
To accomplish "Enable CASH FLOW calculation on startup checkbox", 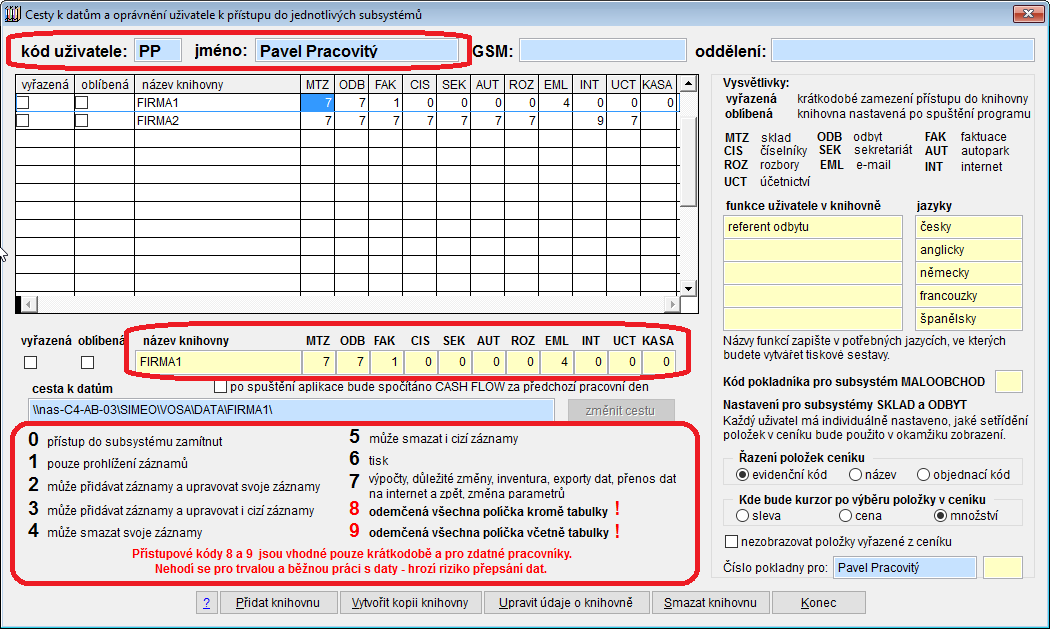I will tap(221, 387).
